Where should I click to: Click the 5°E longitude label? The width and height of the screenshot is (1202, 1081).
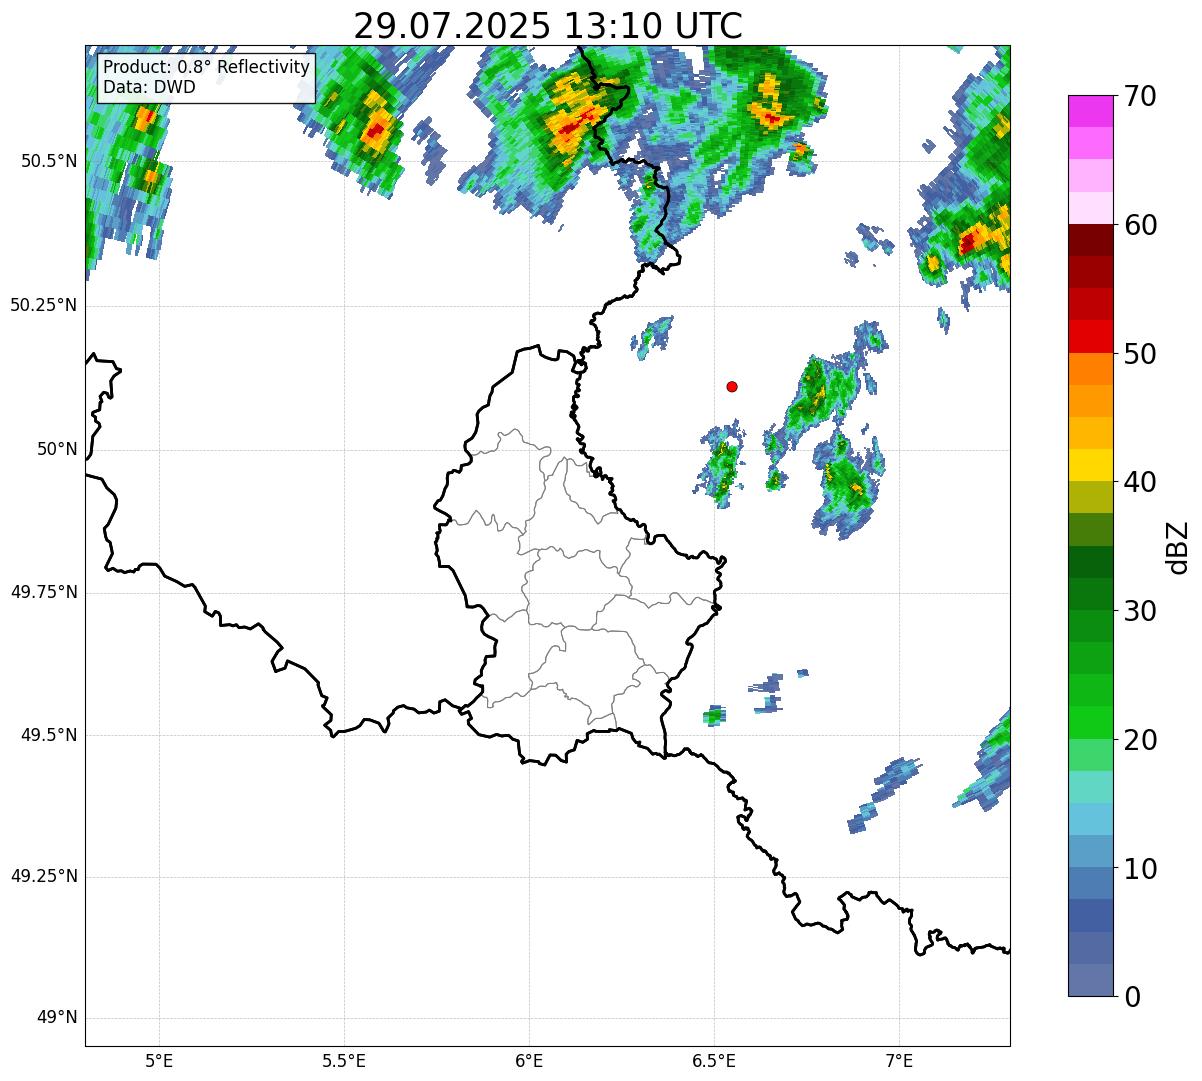(x=159, y=1060)
